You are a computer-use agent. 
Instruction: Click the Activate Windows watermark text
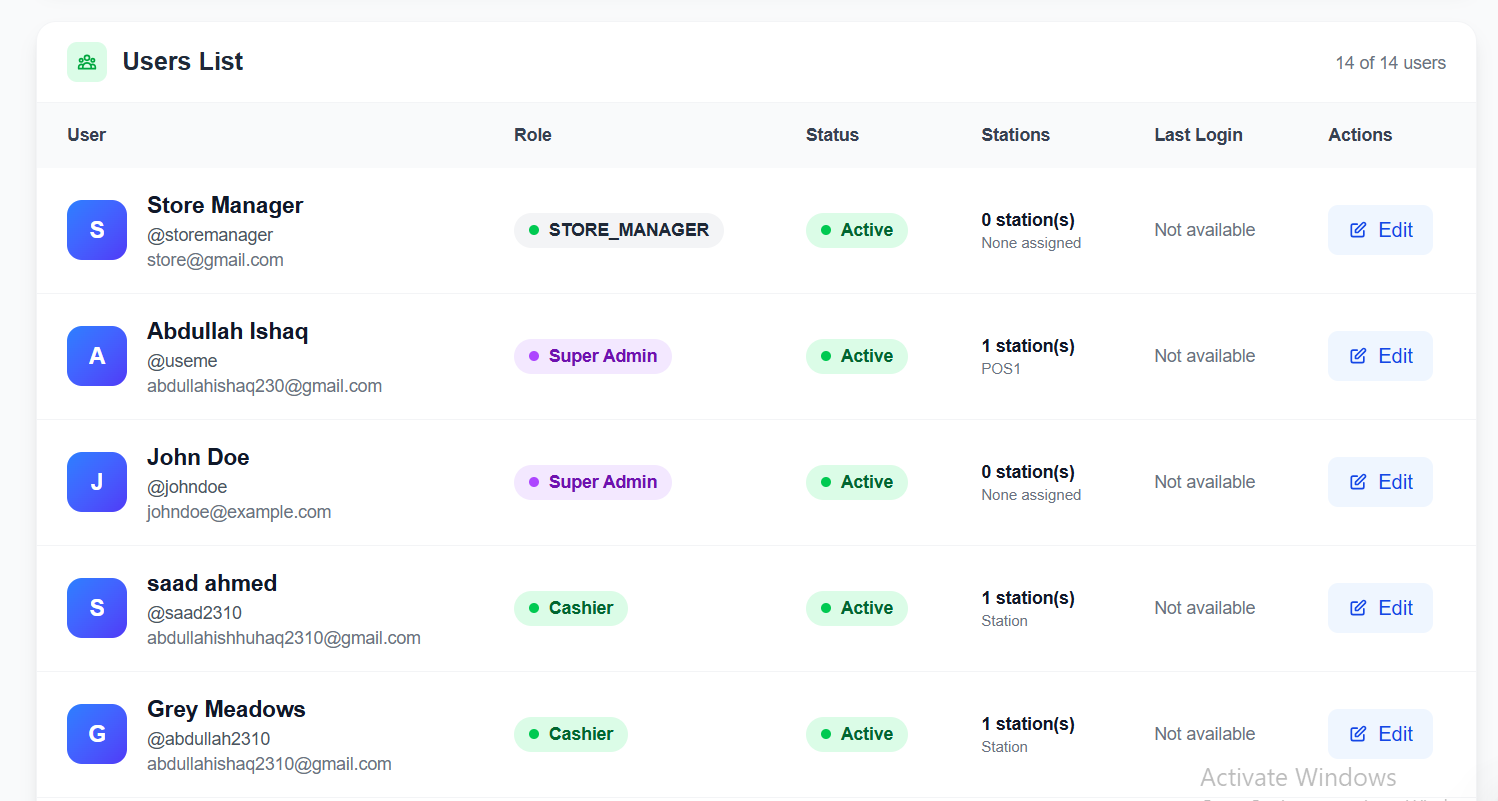pyautogui.click(x=1297, y=777)
